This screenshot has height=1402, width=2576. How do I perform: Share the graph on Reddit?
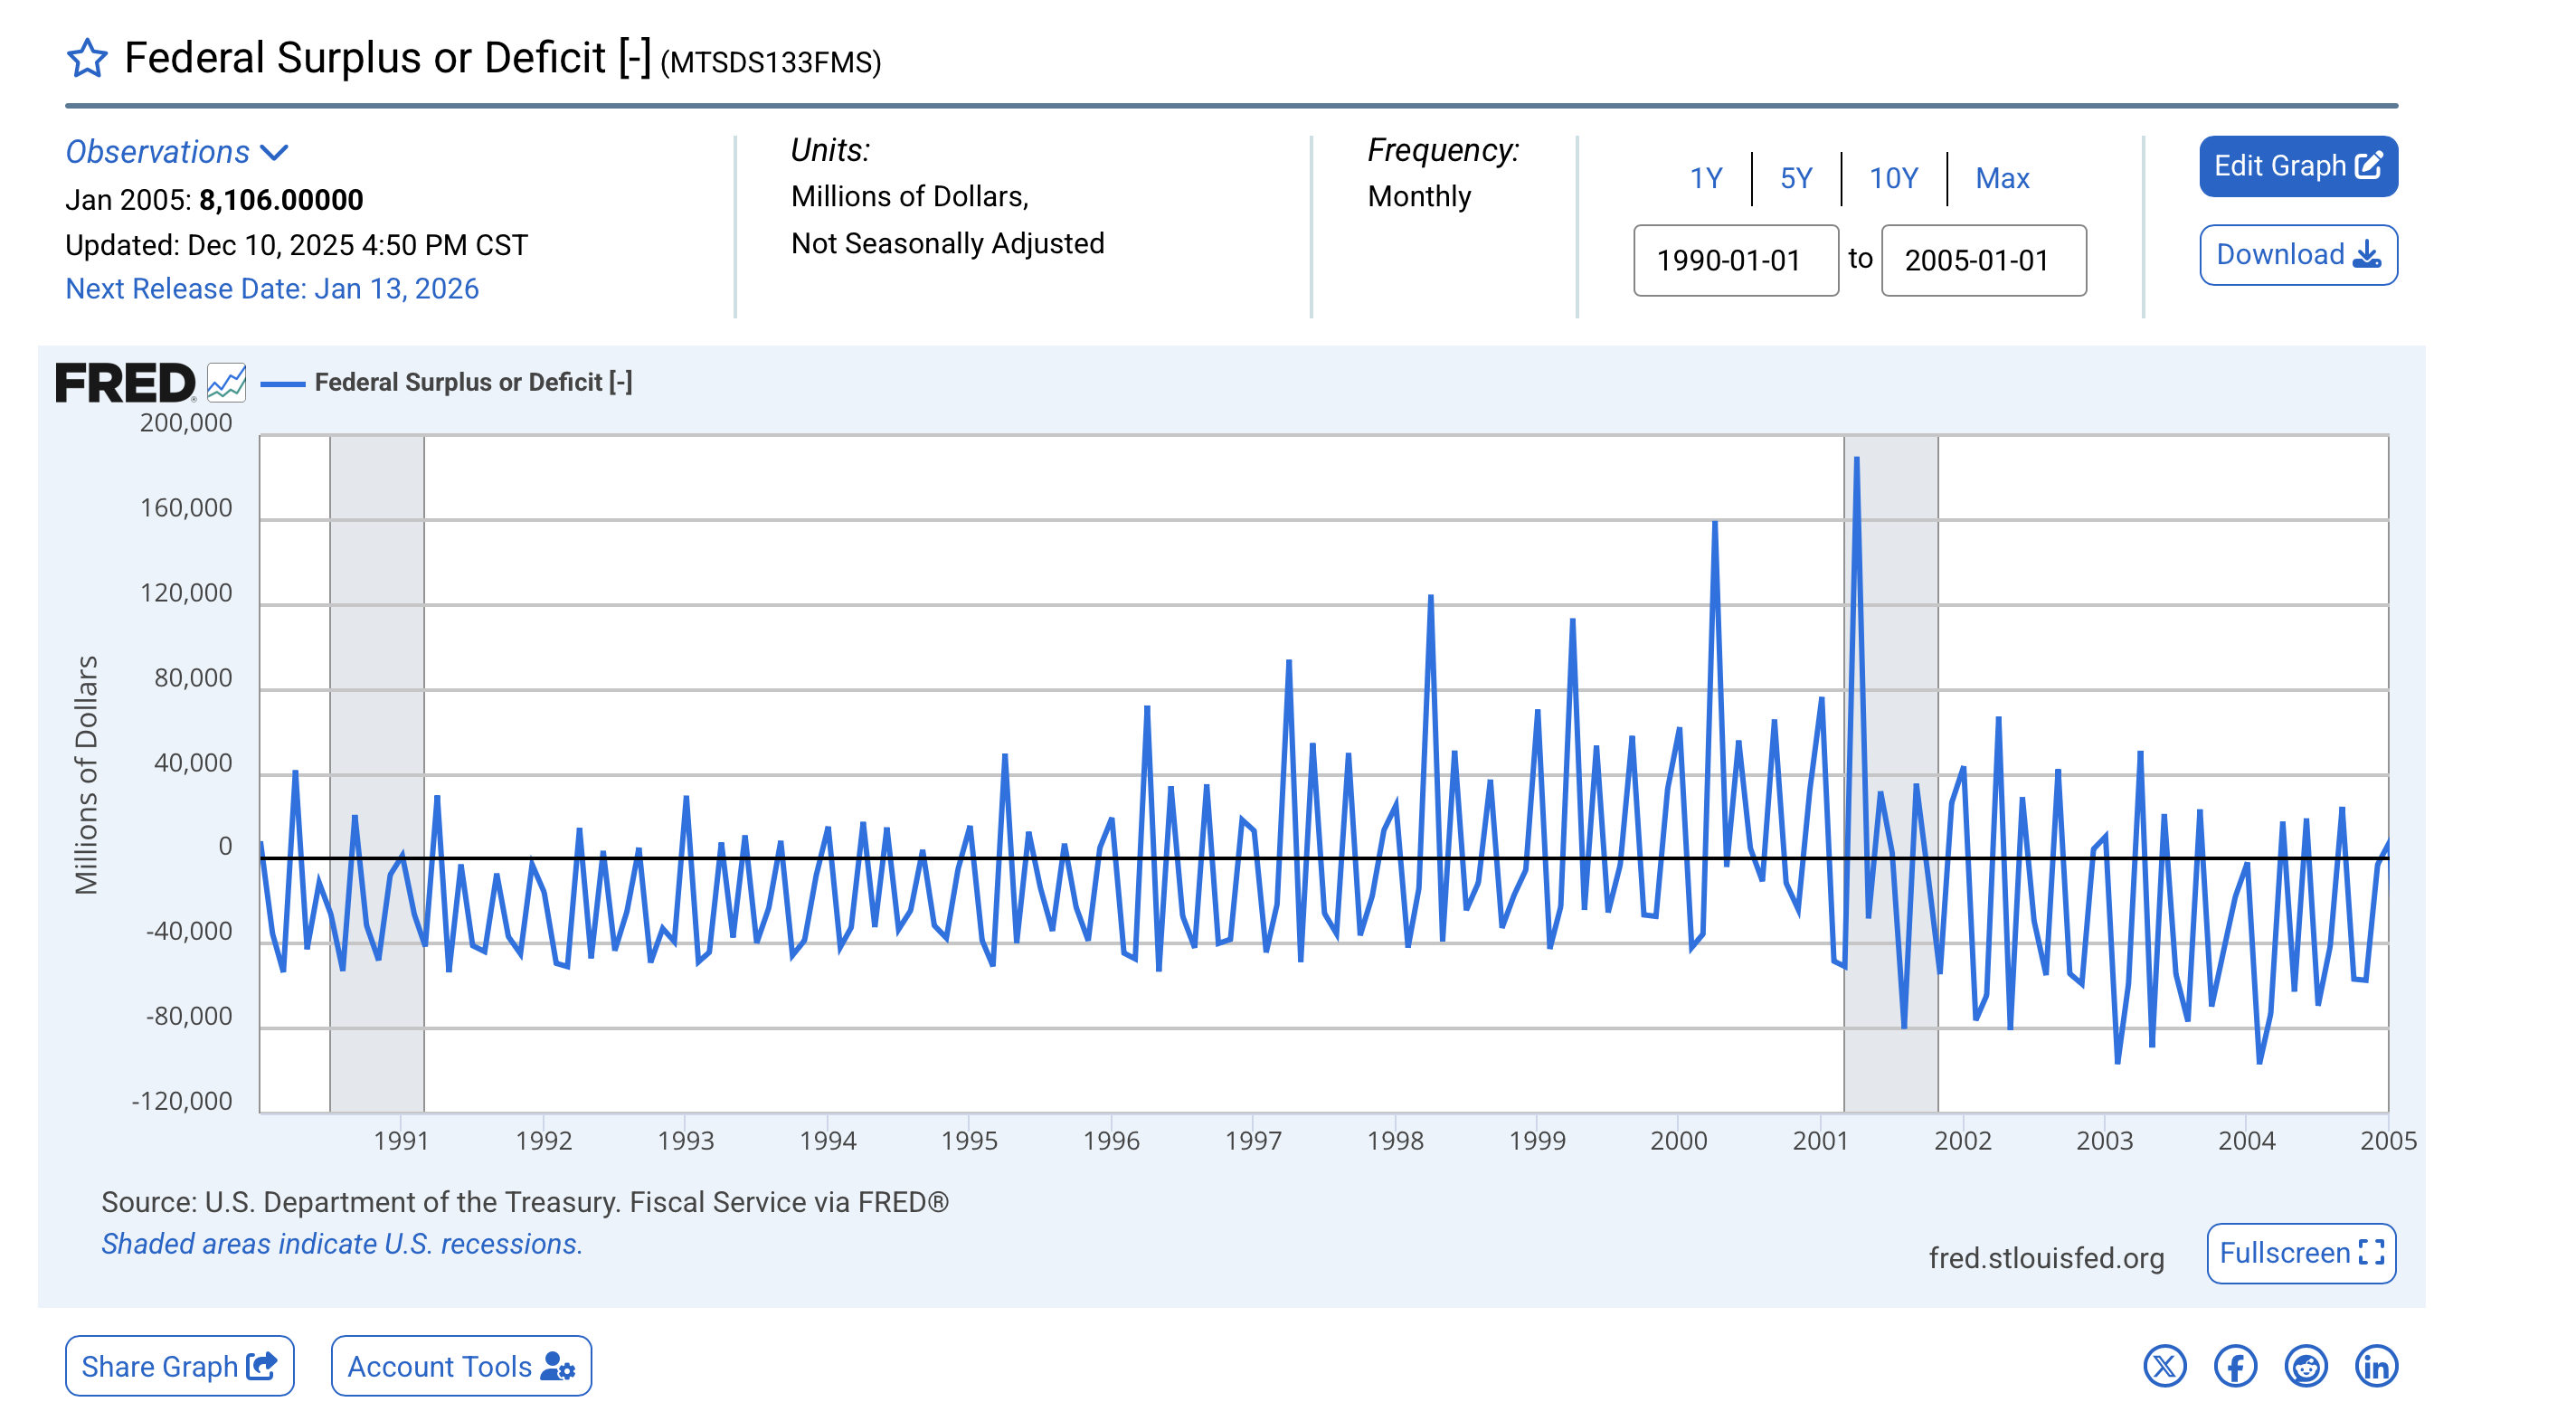[2306, 1366]
